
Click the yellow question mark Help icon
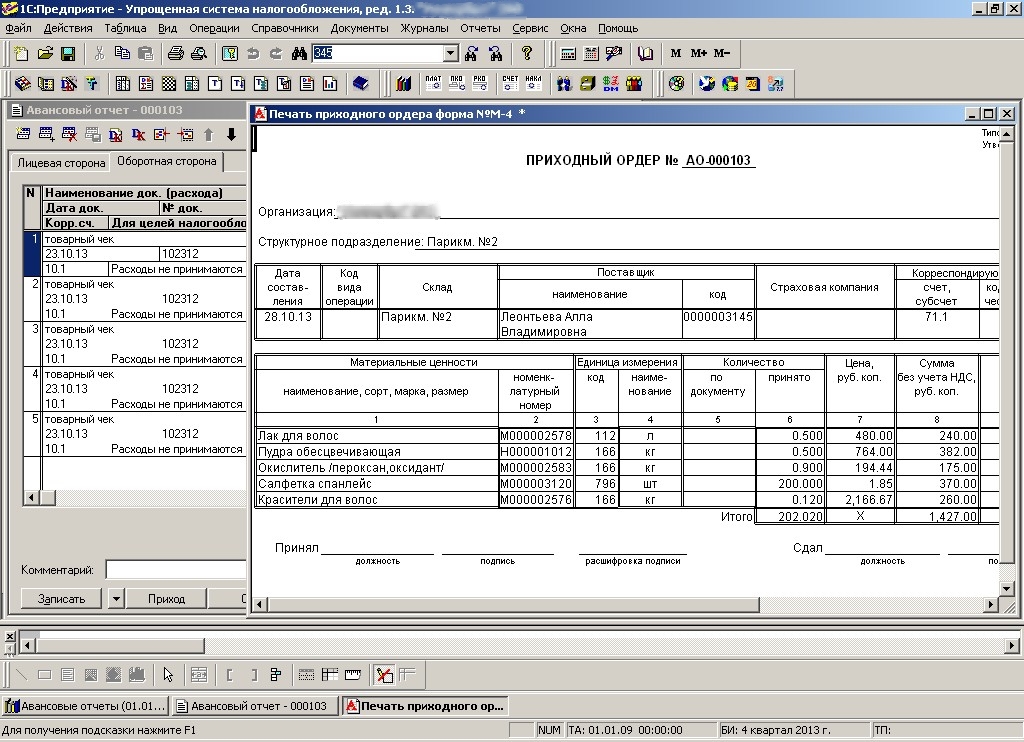point(527,54)
